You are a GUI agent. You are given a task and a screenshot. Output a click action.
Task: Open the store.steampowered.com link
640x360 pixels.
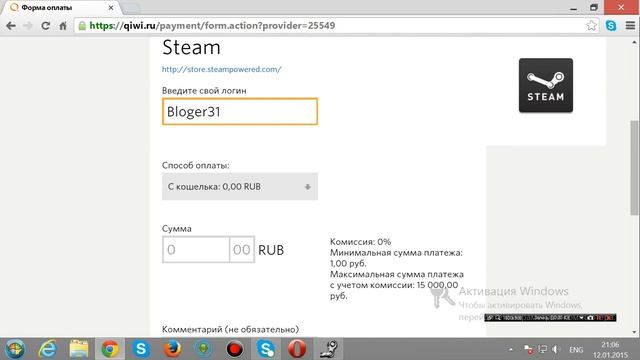[222, 69]
